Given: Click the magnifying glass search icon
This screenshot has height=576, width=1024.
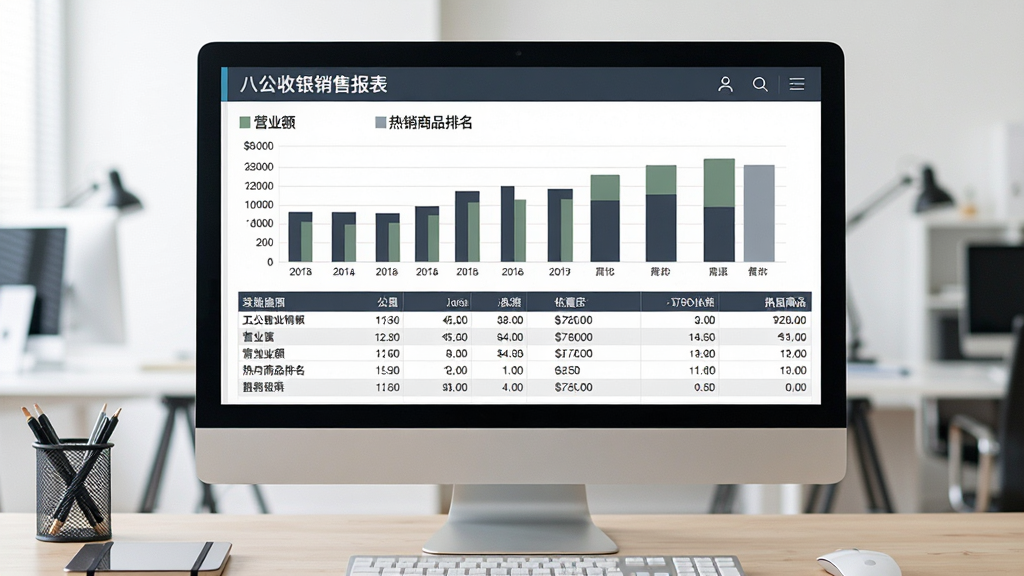Looking at the screenshot, I should point(760,84).
